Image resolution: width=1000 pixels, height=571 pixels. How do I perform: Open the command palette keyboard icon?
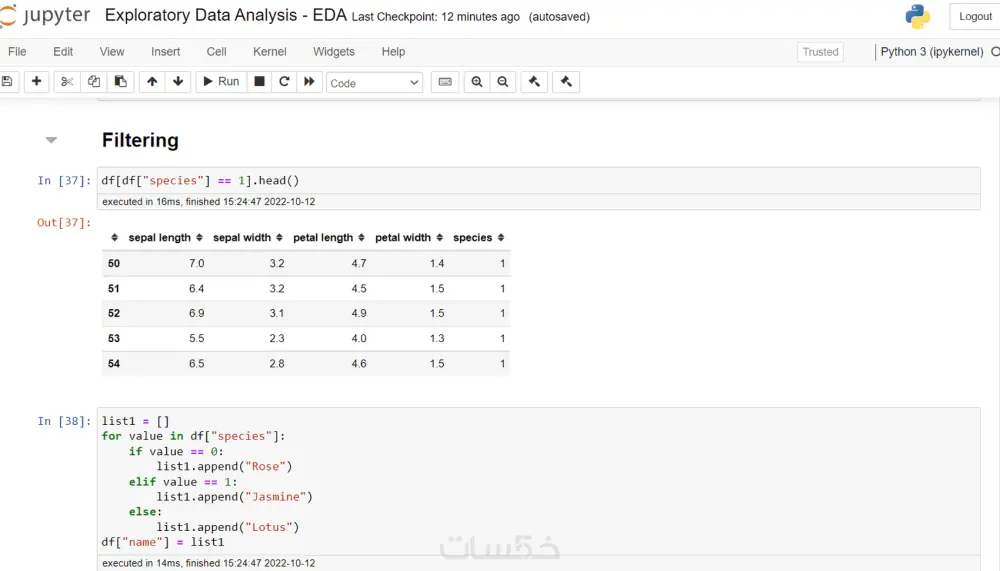[445, 82]
